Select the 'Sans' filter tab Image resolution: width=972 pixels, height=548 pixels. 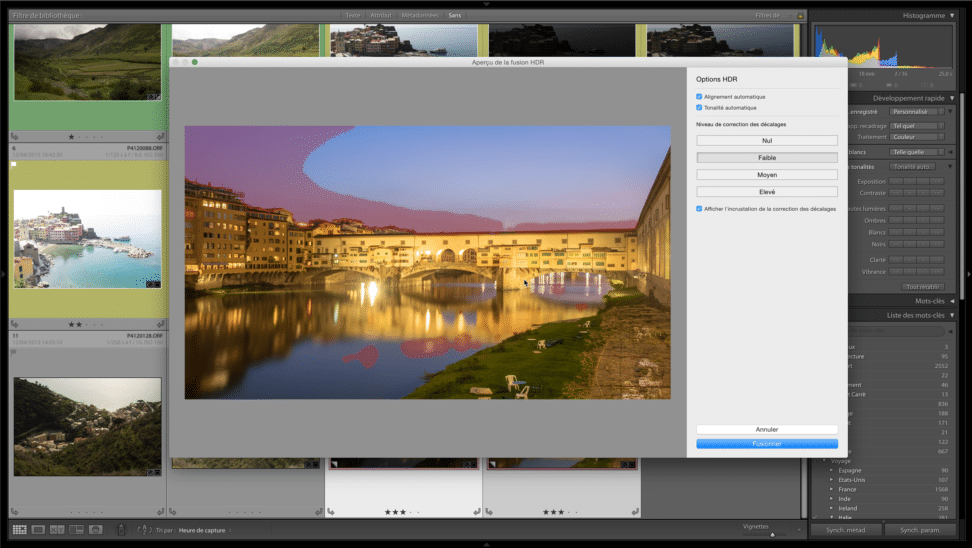tap(454, 15)
